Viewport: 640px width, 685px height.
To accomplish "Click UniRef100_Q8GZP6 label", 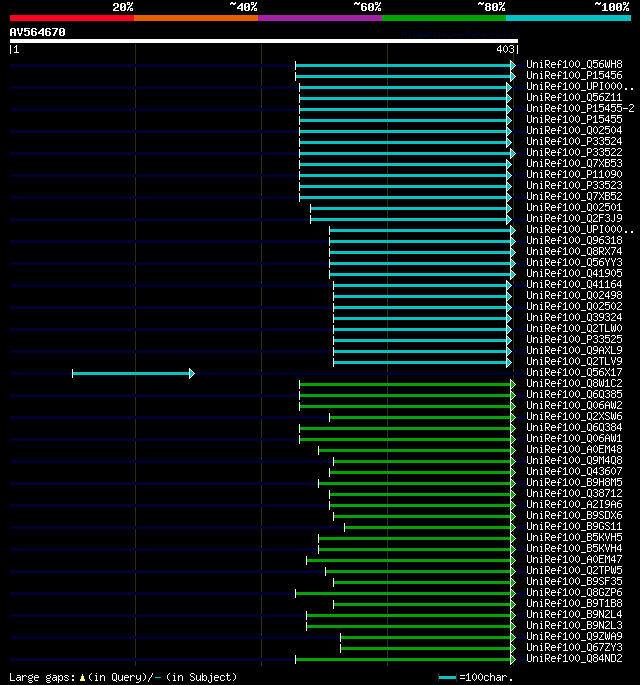I will (574, 592).
